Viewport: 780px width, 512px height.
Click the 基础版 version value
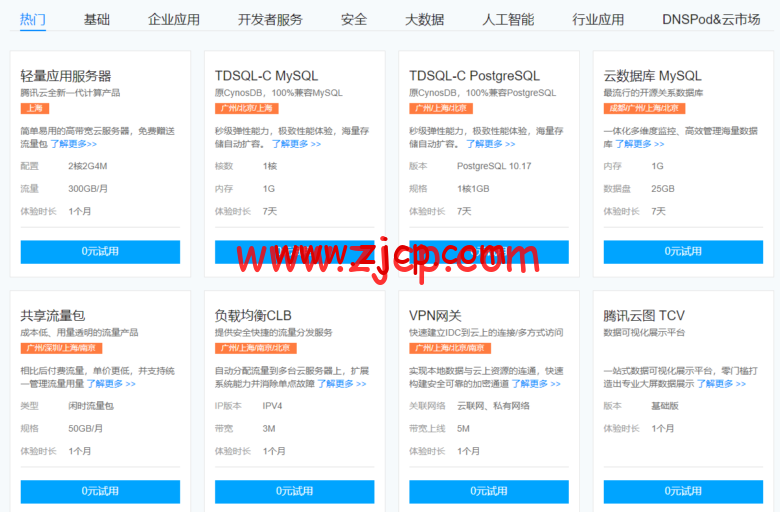665,406
